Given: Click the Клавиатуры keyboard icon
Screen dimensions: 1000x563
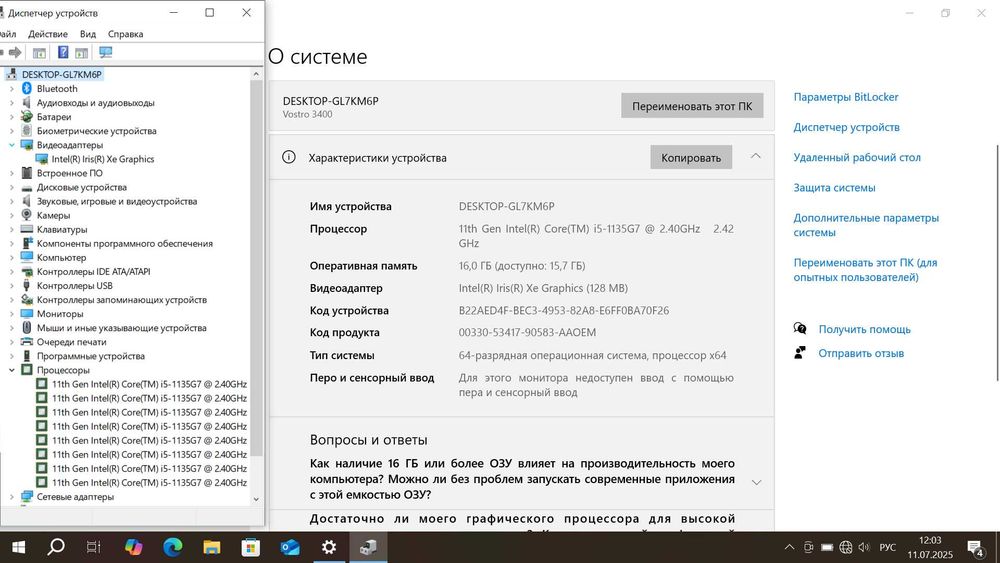Looking at the screenshot, I should (x=27, y=229).
